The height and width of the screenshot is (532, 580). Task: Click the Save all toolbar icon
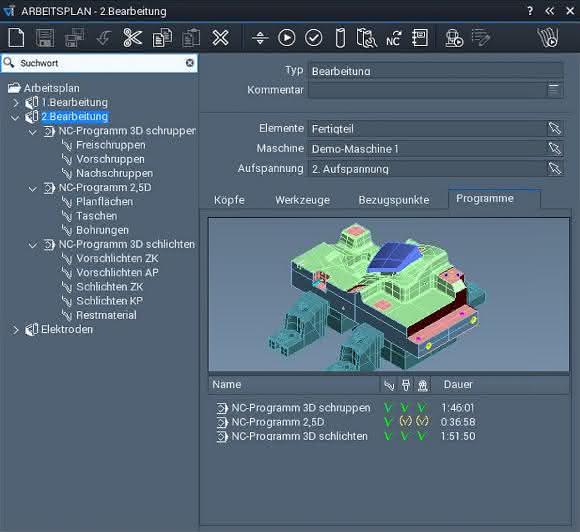click(74, 38)
